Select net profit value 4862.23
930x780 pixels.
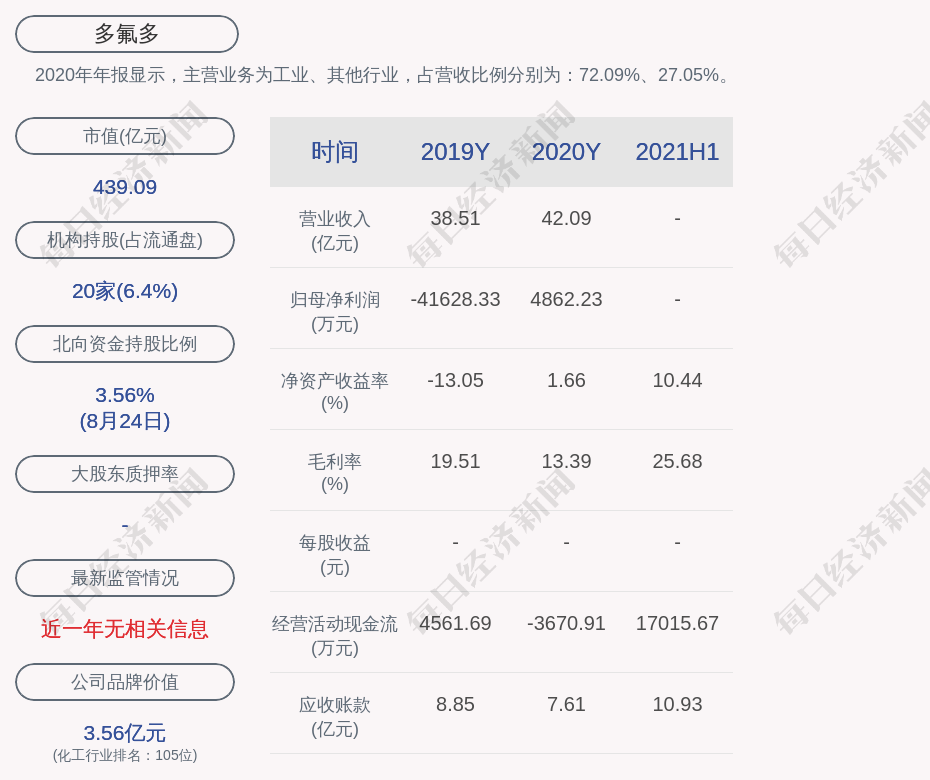click(566, 300)
